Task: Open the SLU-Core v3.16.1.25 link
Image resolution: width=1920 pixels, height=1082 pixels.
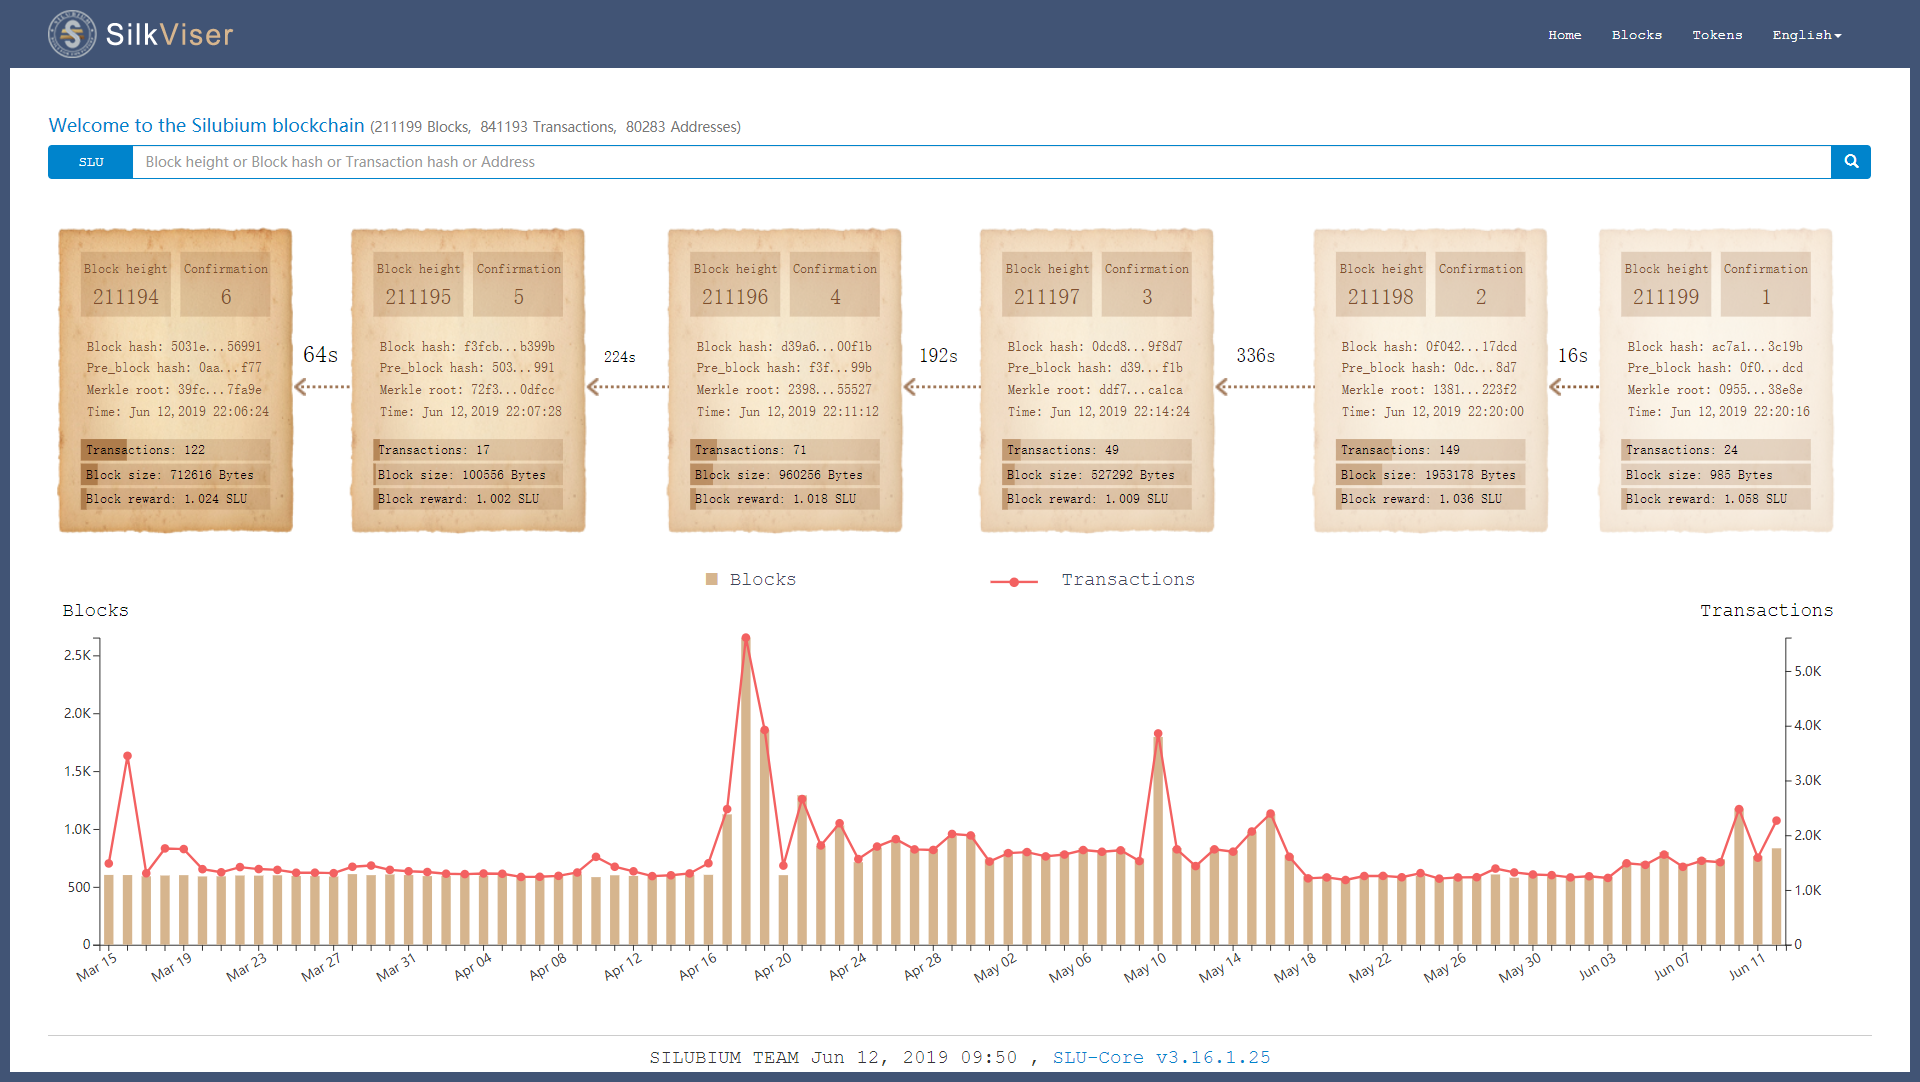Action: (1161, 1057)
